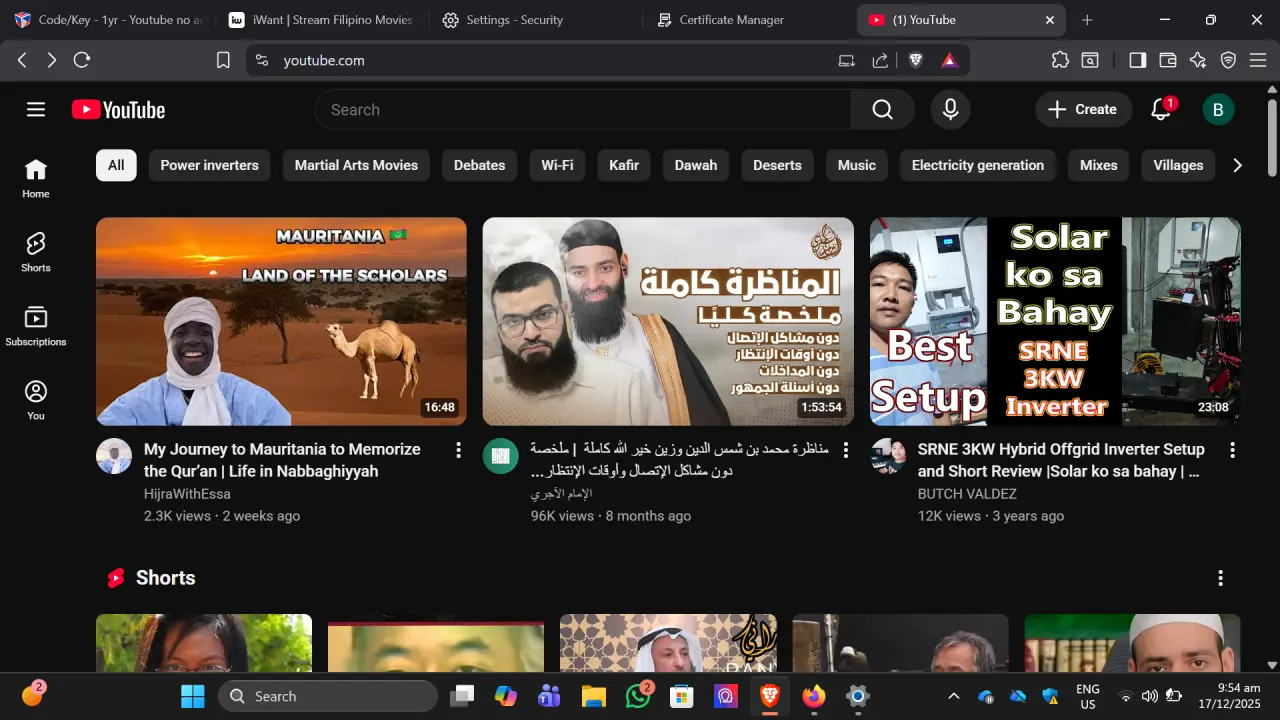Open options menu for Arabic debate video
Screen dimensions: 1280x720
[845, 450]
